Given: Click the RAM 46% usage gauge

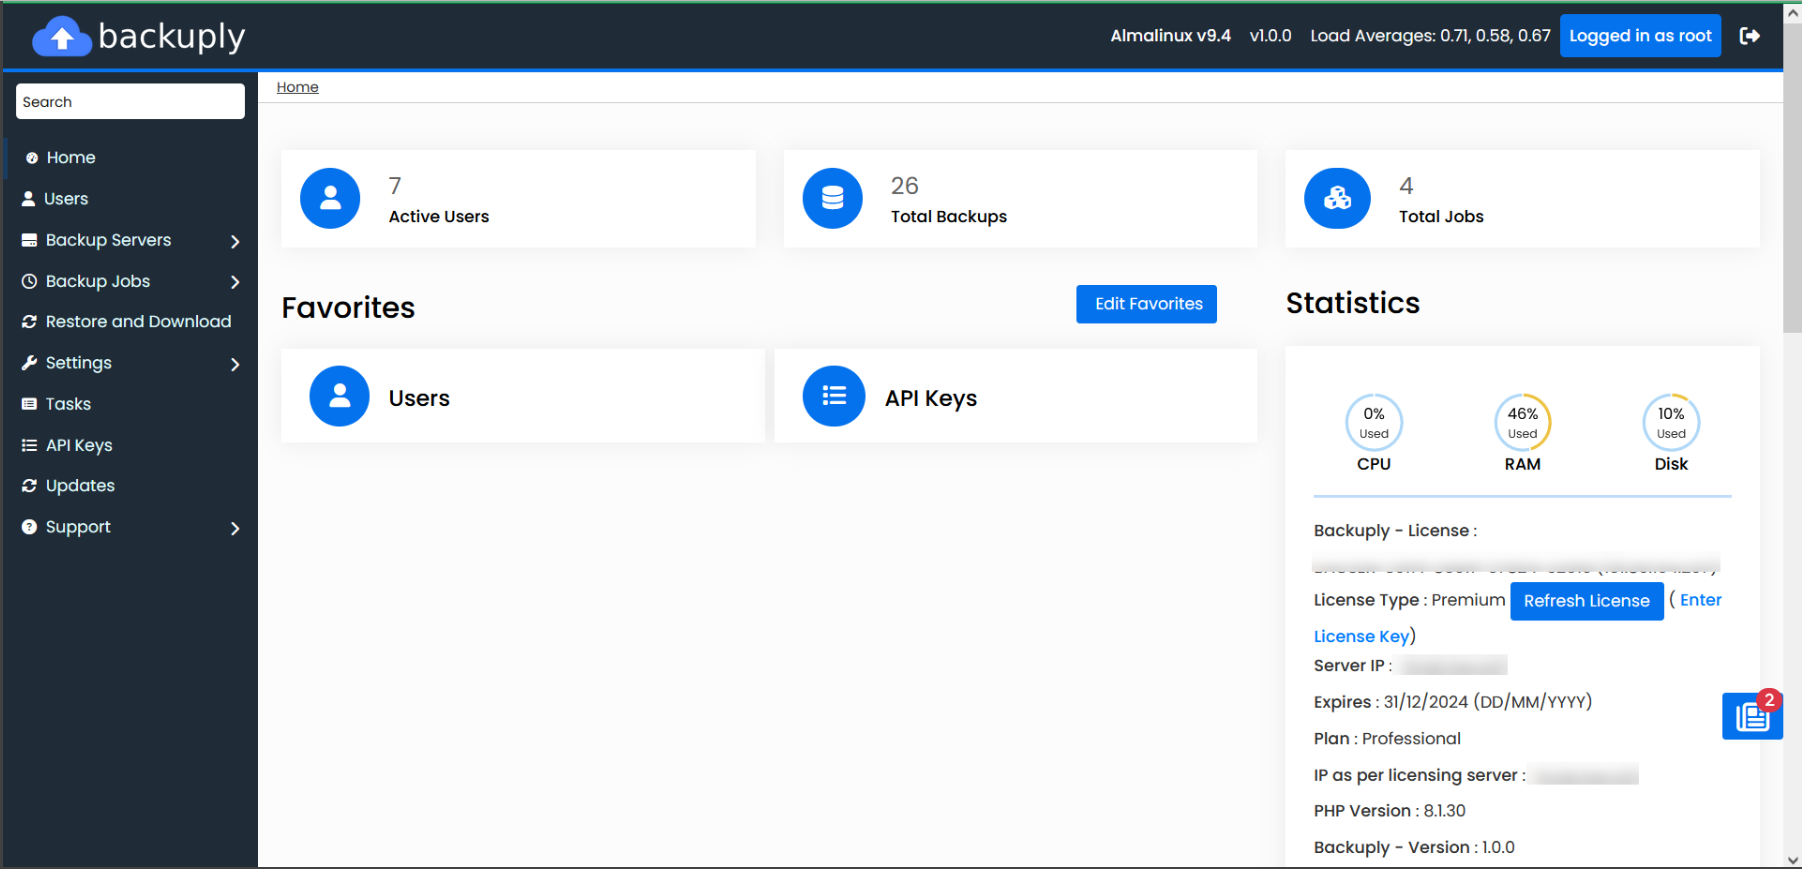Looking at the screenshot, I should (1522, 422).
